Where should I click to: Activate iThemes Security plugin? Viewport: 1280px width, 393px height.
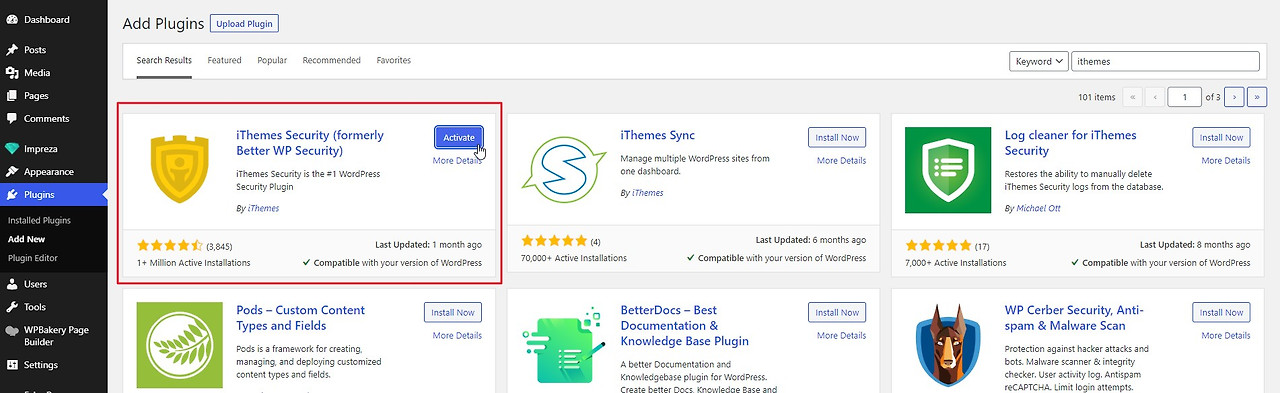pos(459,137)
